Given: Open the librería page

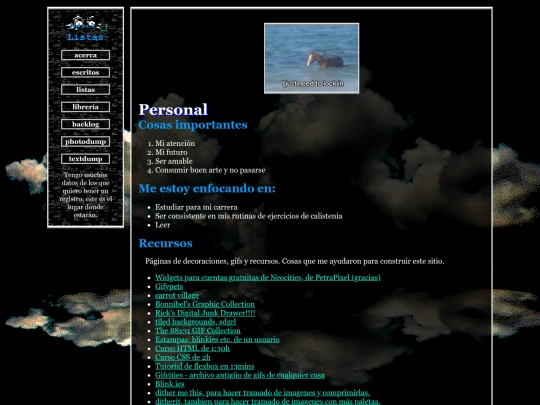Looking at the screenshot, I should click(85, 107).
